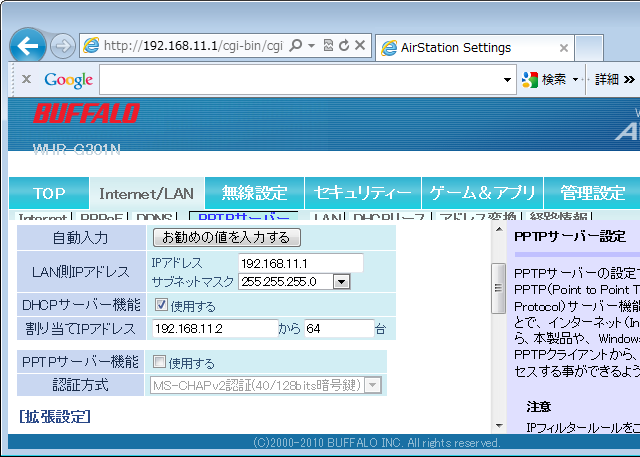The height and width of the screenshot is (457, 640).
Task: Click the settings pane scrollbar thumb
Action: (498, 288)
